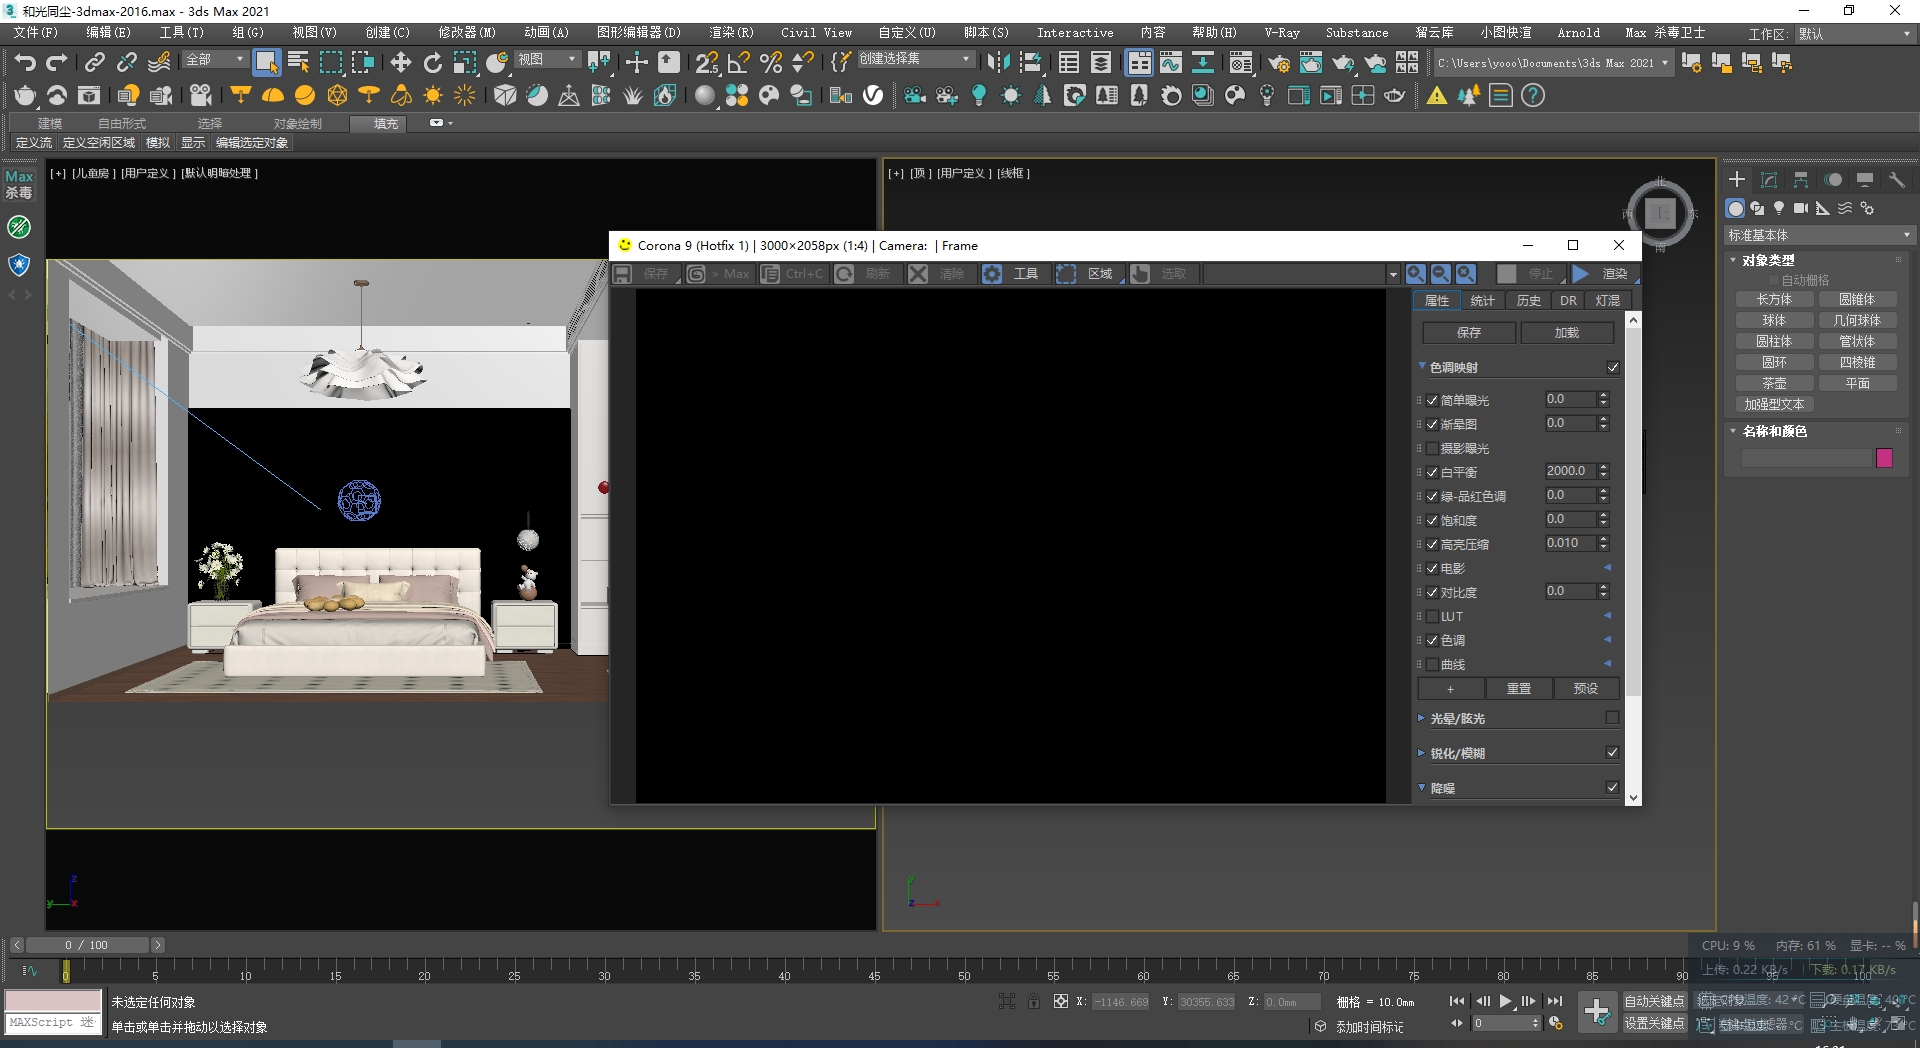Choose the Select and Scale tool

[x=465, y=63]
